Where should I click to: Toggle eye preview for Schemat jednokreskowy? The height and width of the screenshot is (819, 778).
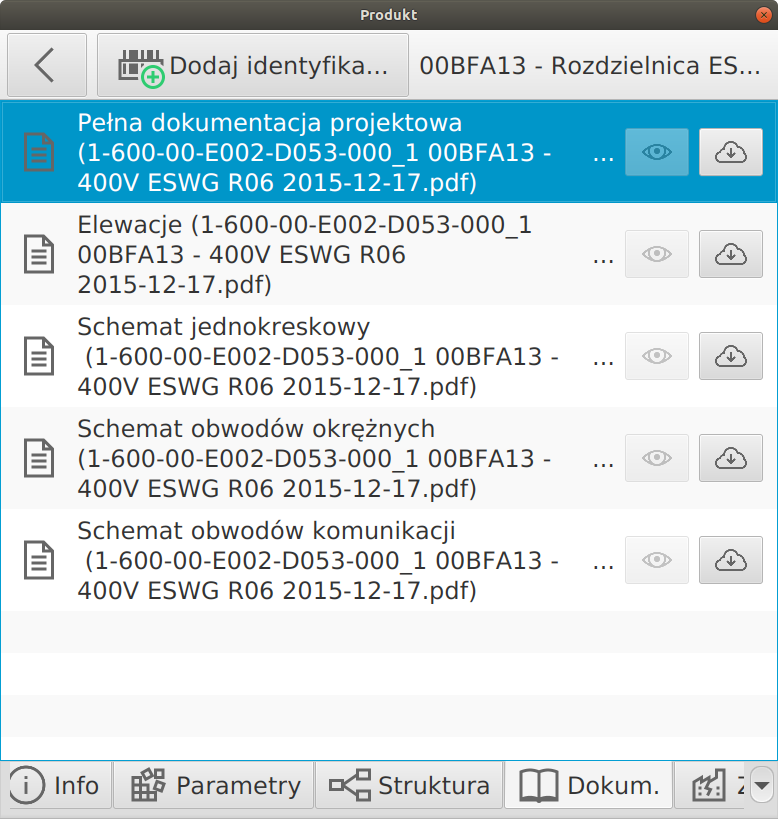coord(656,356)
